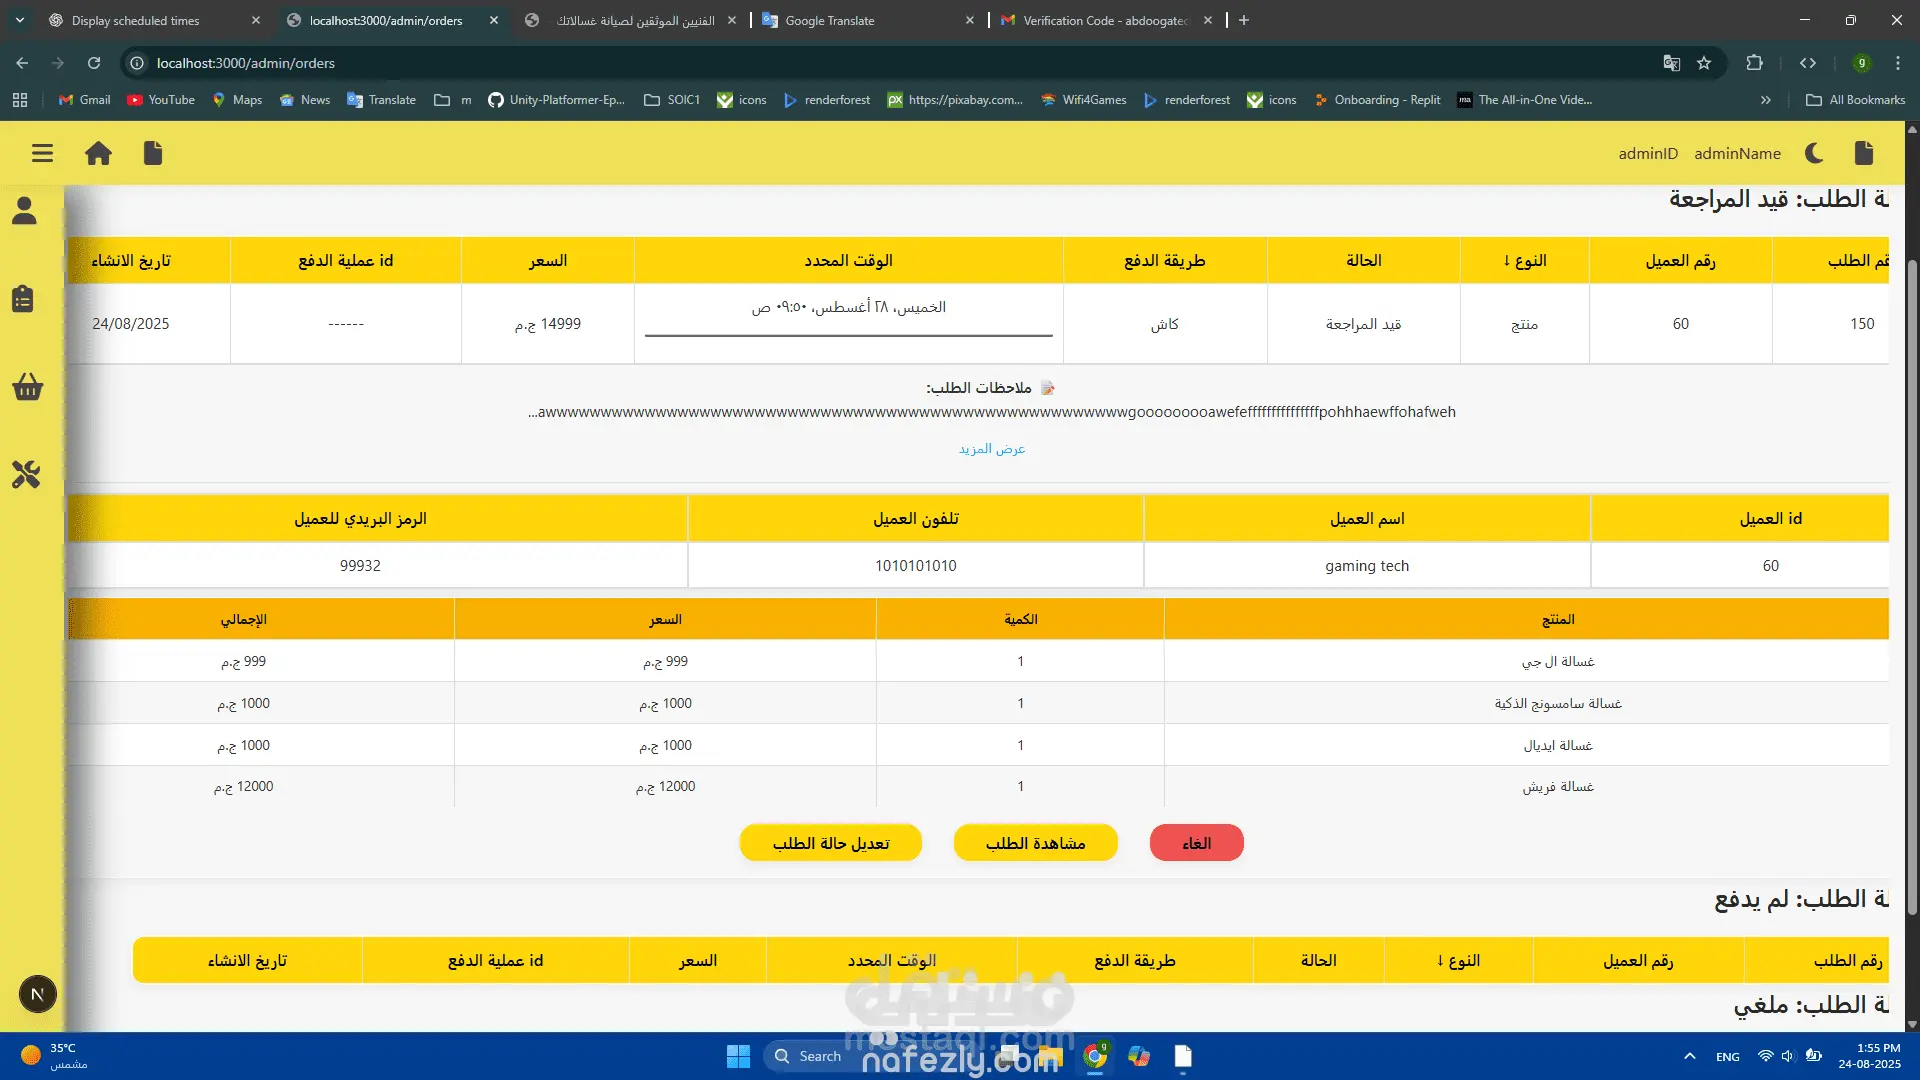Open SOIC1 bookmarks folder
The width and height of the screenshot is (1920, 1080).
[x=672, y=100]
